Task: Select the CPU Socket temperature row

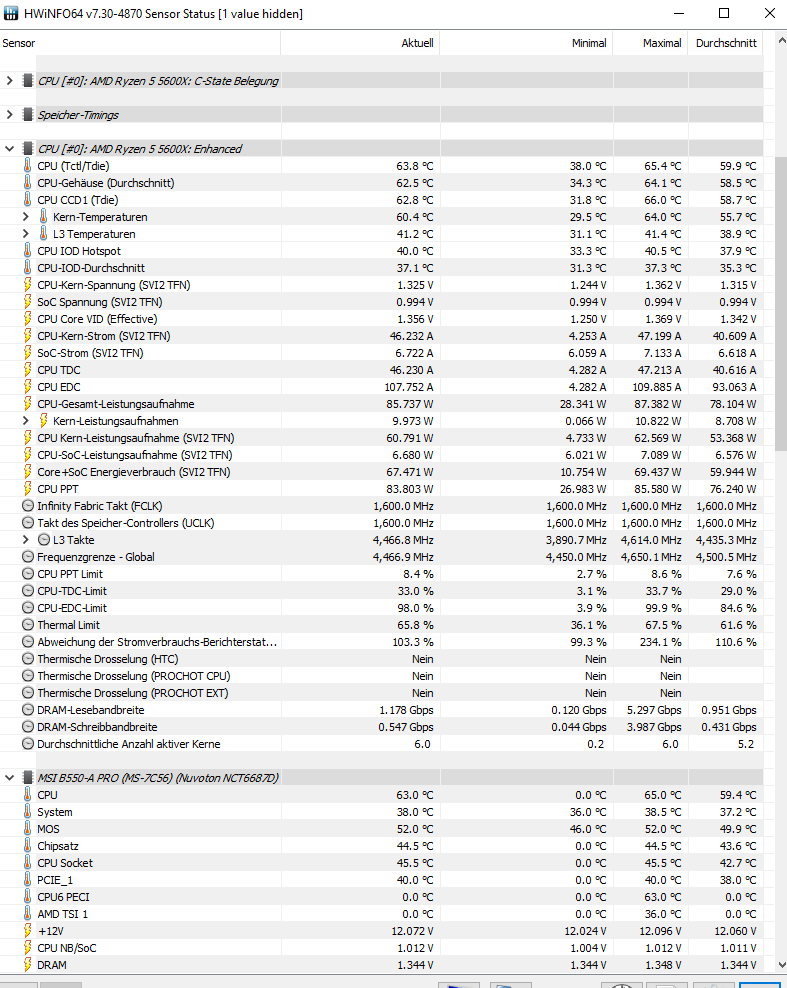Action: pyautogui.click(x=382, y=863)
